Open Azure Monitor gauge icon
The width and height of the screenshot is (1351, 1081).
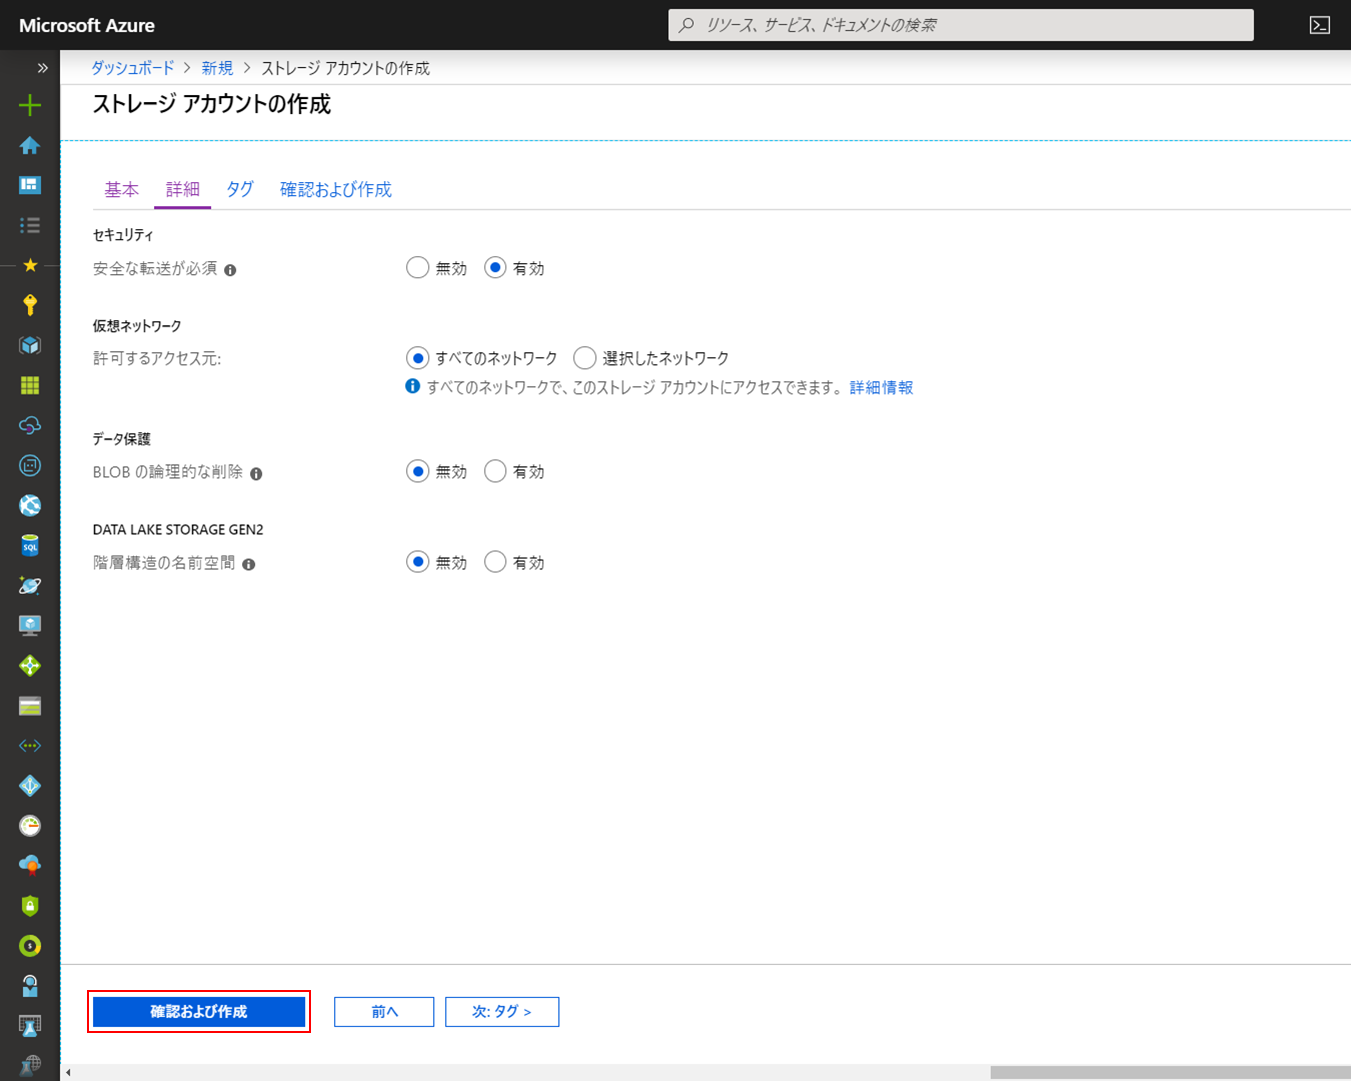tap(29, 825)
